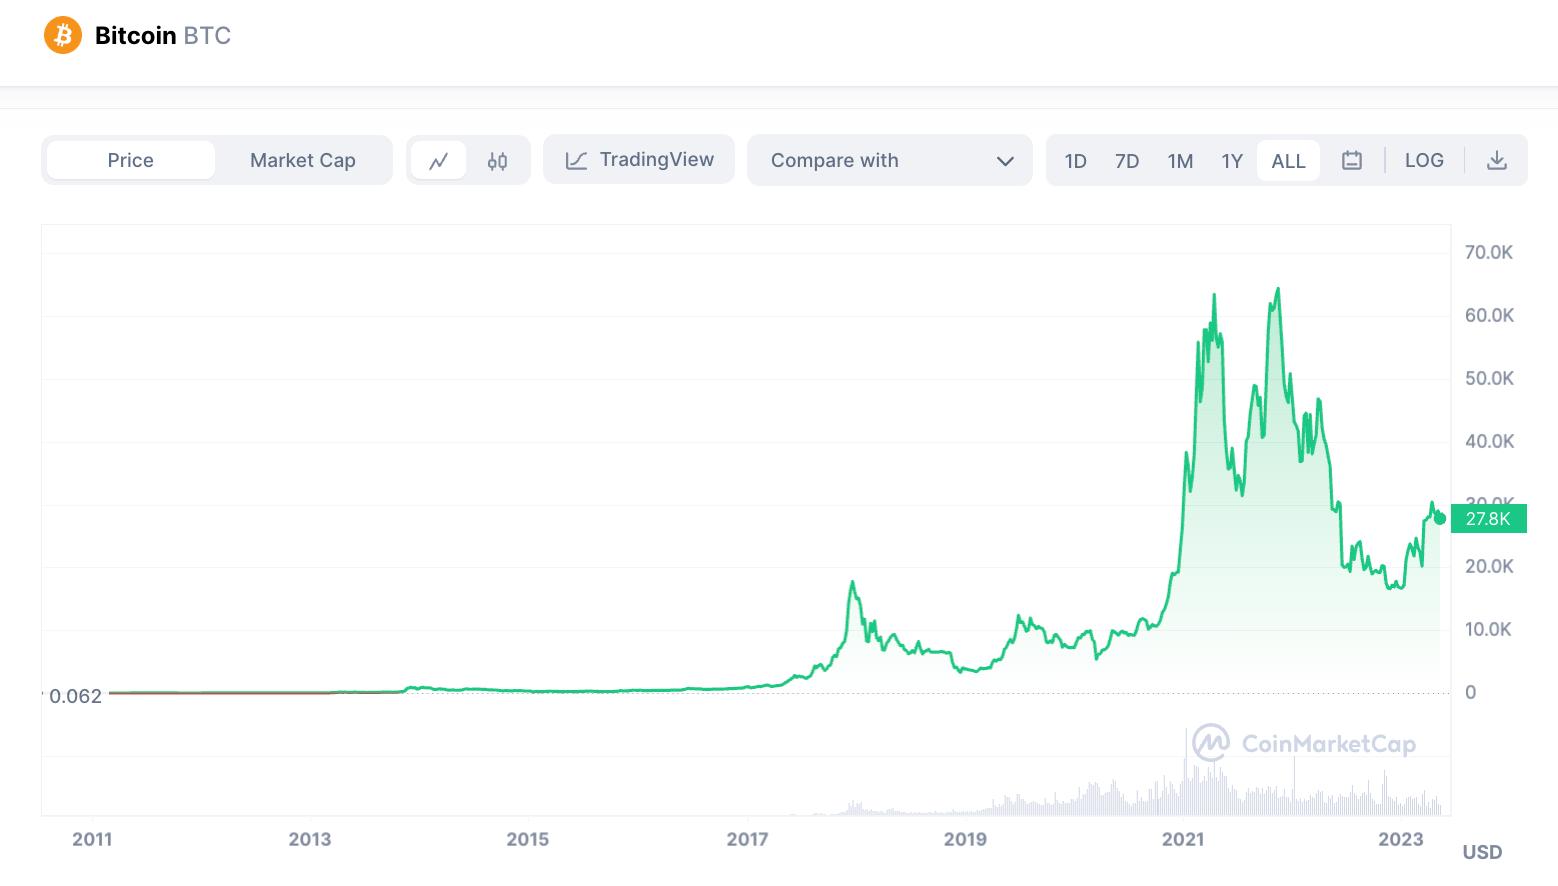Click the CoinMarketCap watermark logo
Screen dimensions: 1558x886
pyautogui.click(x=1211, y=743)
